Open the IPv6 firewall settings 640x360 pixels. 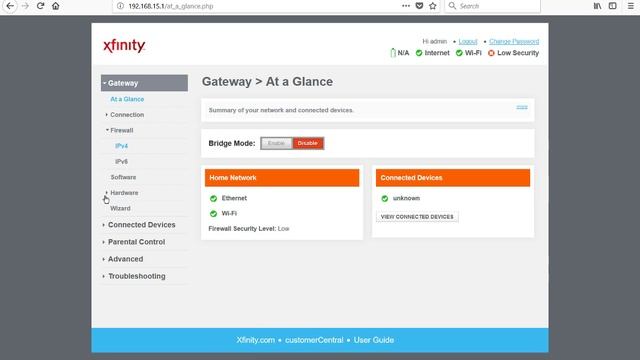click(x=121, y=161)
